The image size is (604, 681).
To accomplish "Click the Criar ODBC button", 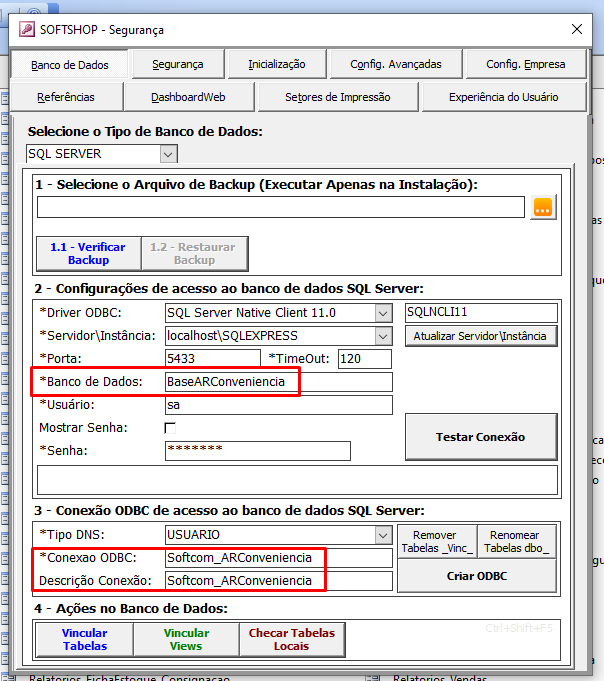I will pos(477,576).
